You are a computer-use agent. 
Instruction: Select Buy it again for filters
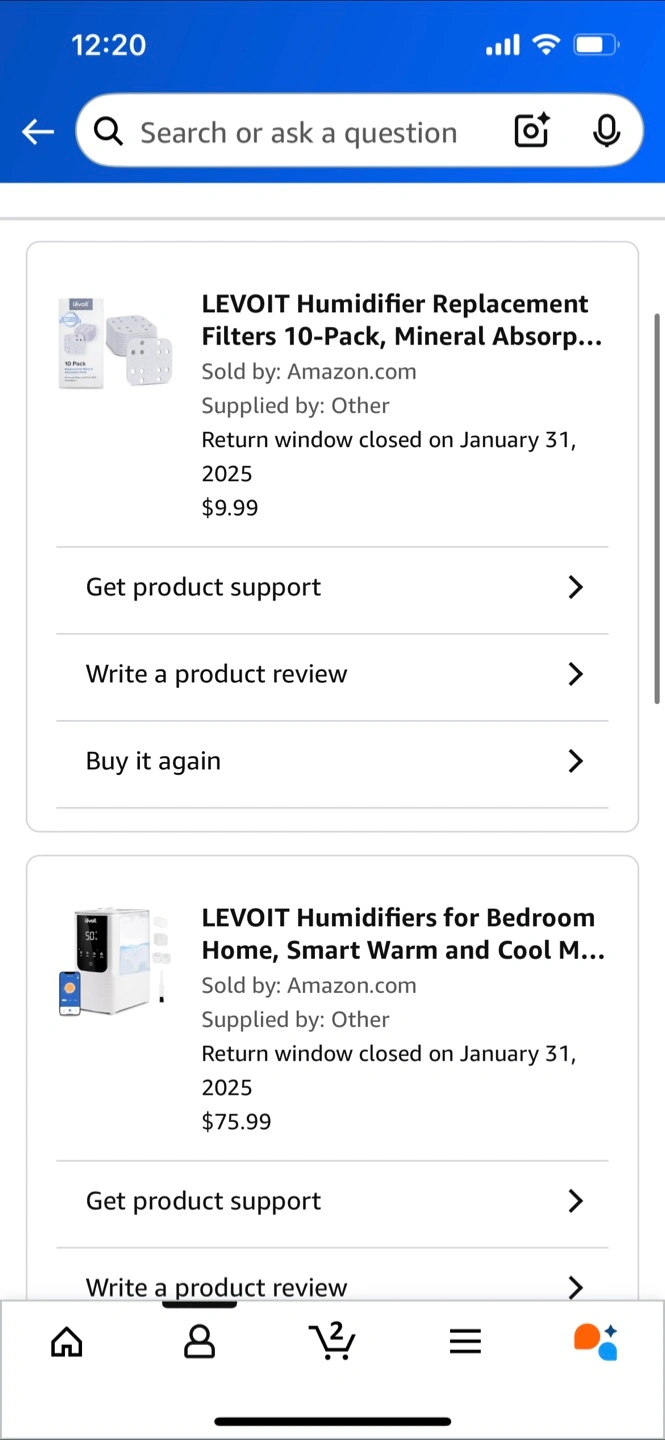(332, 761)
